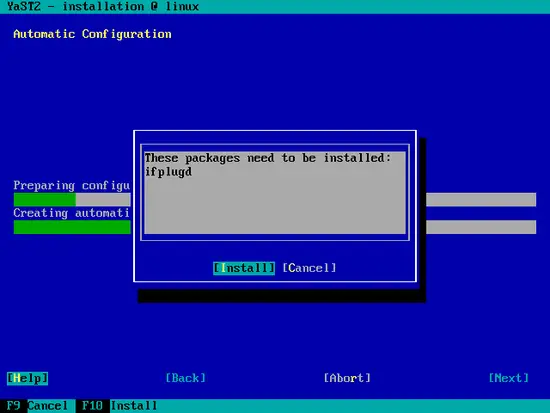Image resolution: width=550 pixels, height=413 pixels.
Task: Open Help at bottom left
Action: coord(27,378)
